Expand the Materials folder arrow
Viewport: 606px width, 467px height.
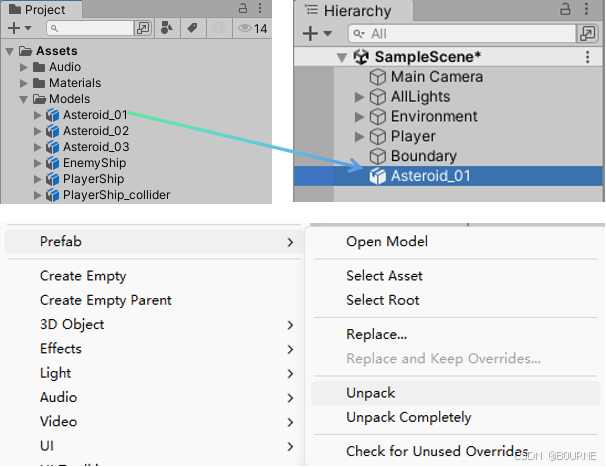24,83
